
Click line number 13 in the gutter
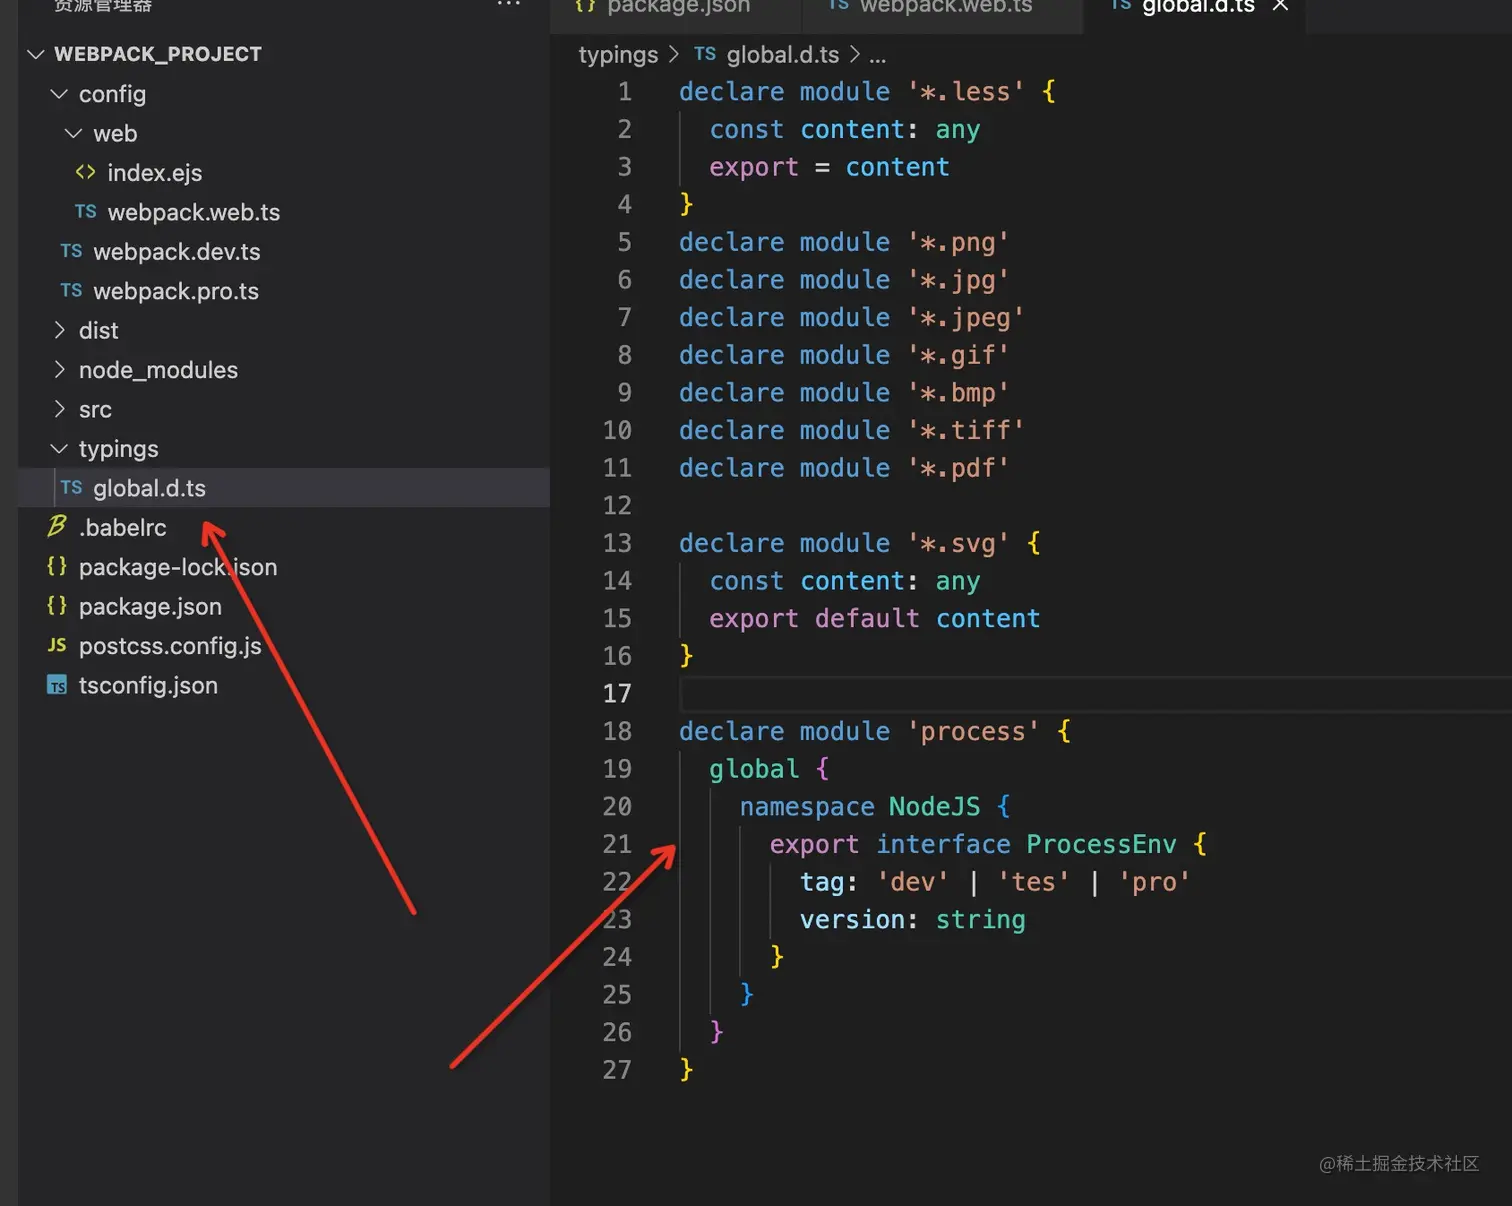point(617,543)
